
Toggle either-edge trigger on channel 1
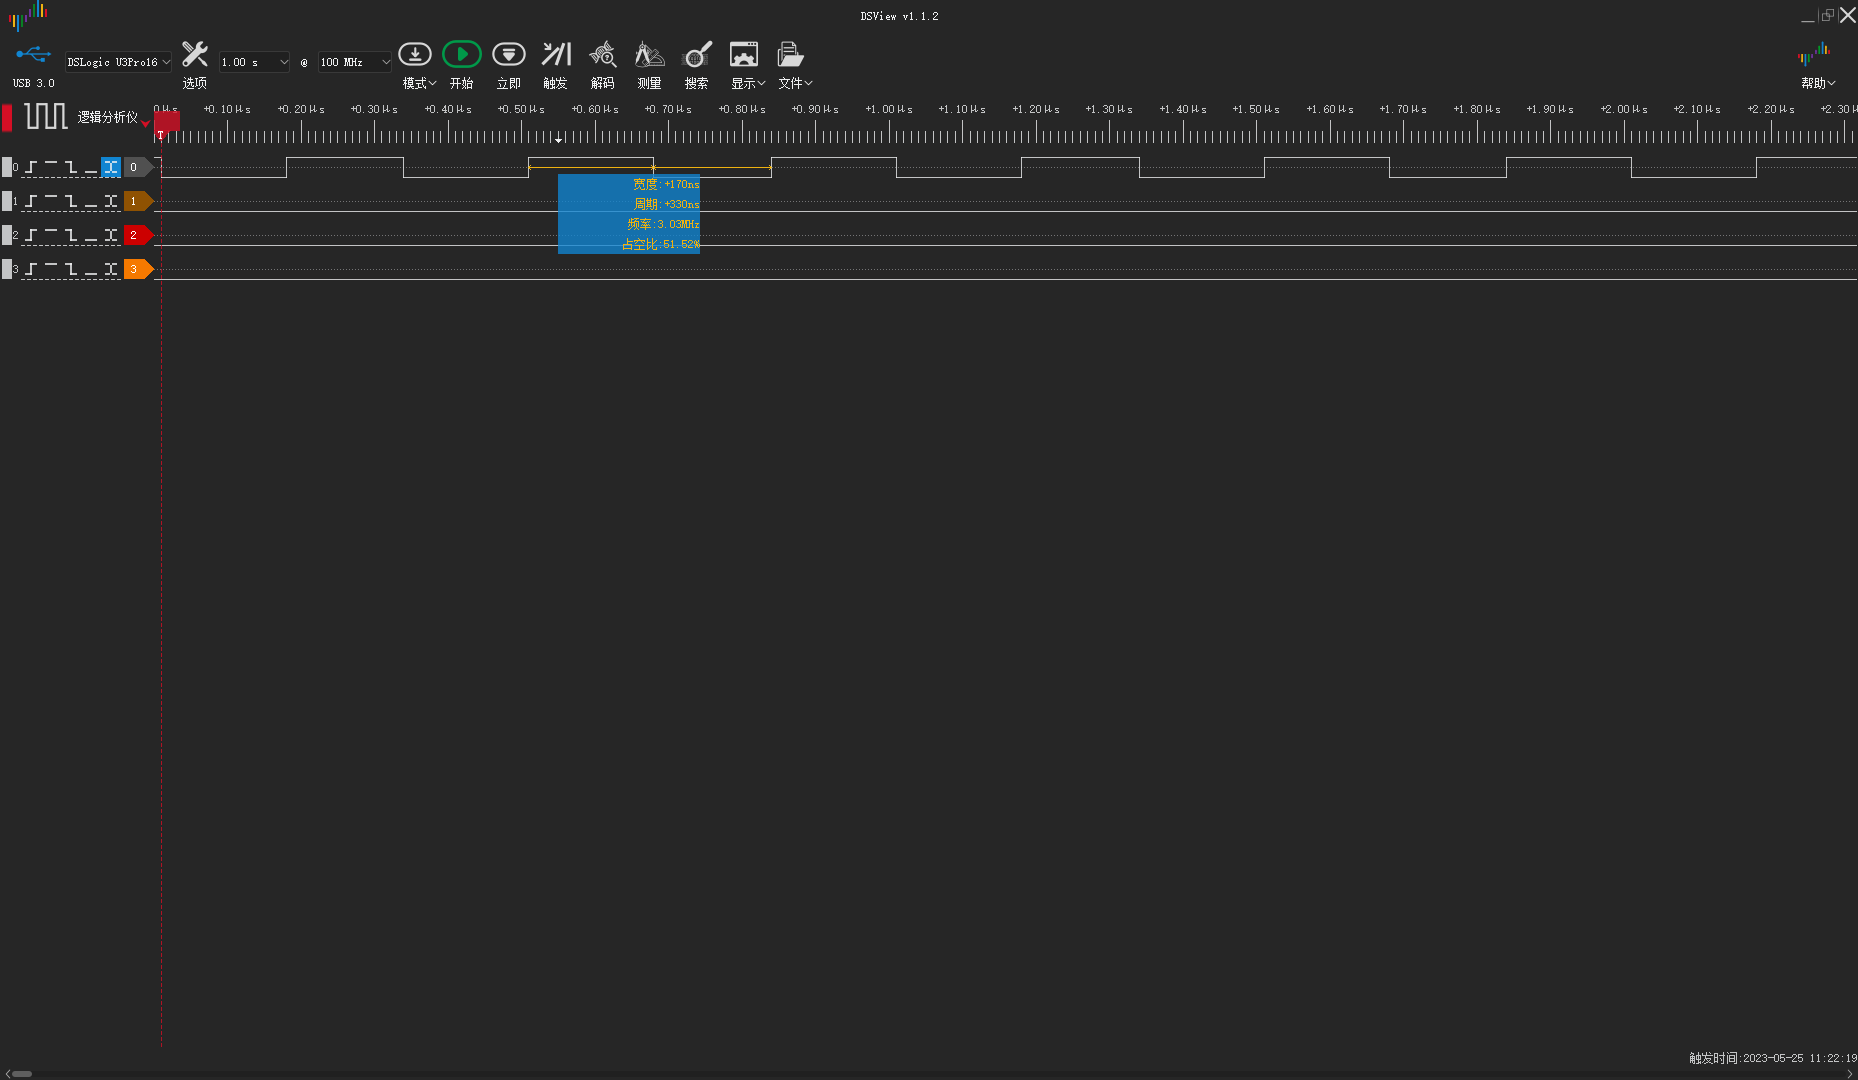[x=111, y=201]
